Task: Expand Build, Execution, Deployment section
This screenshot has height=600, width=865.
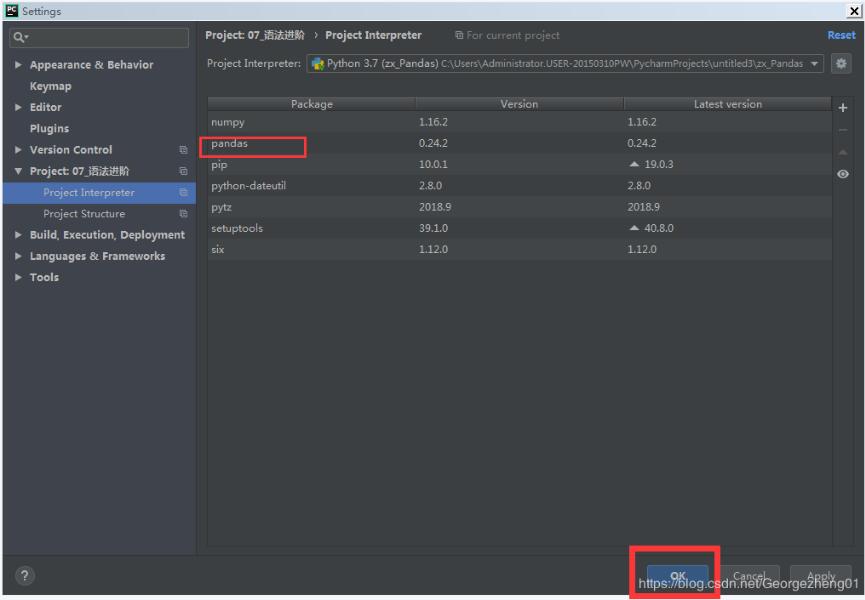Action: (18, 235)
